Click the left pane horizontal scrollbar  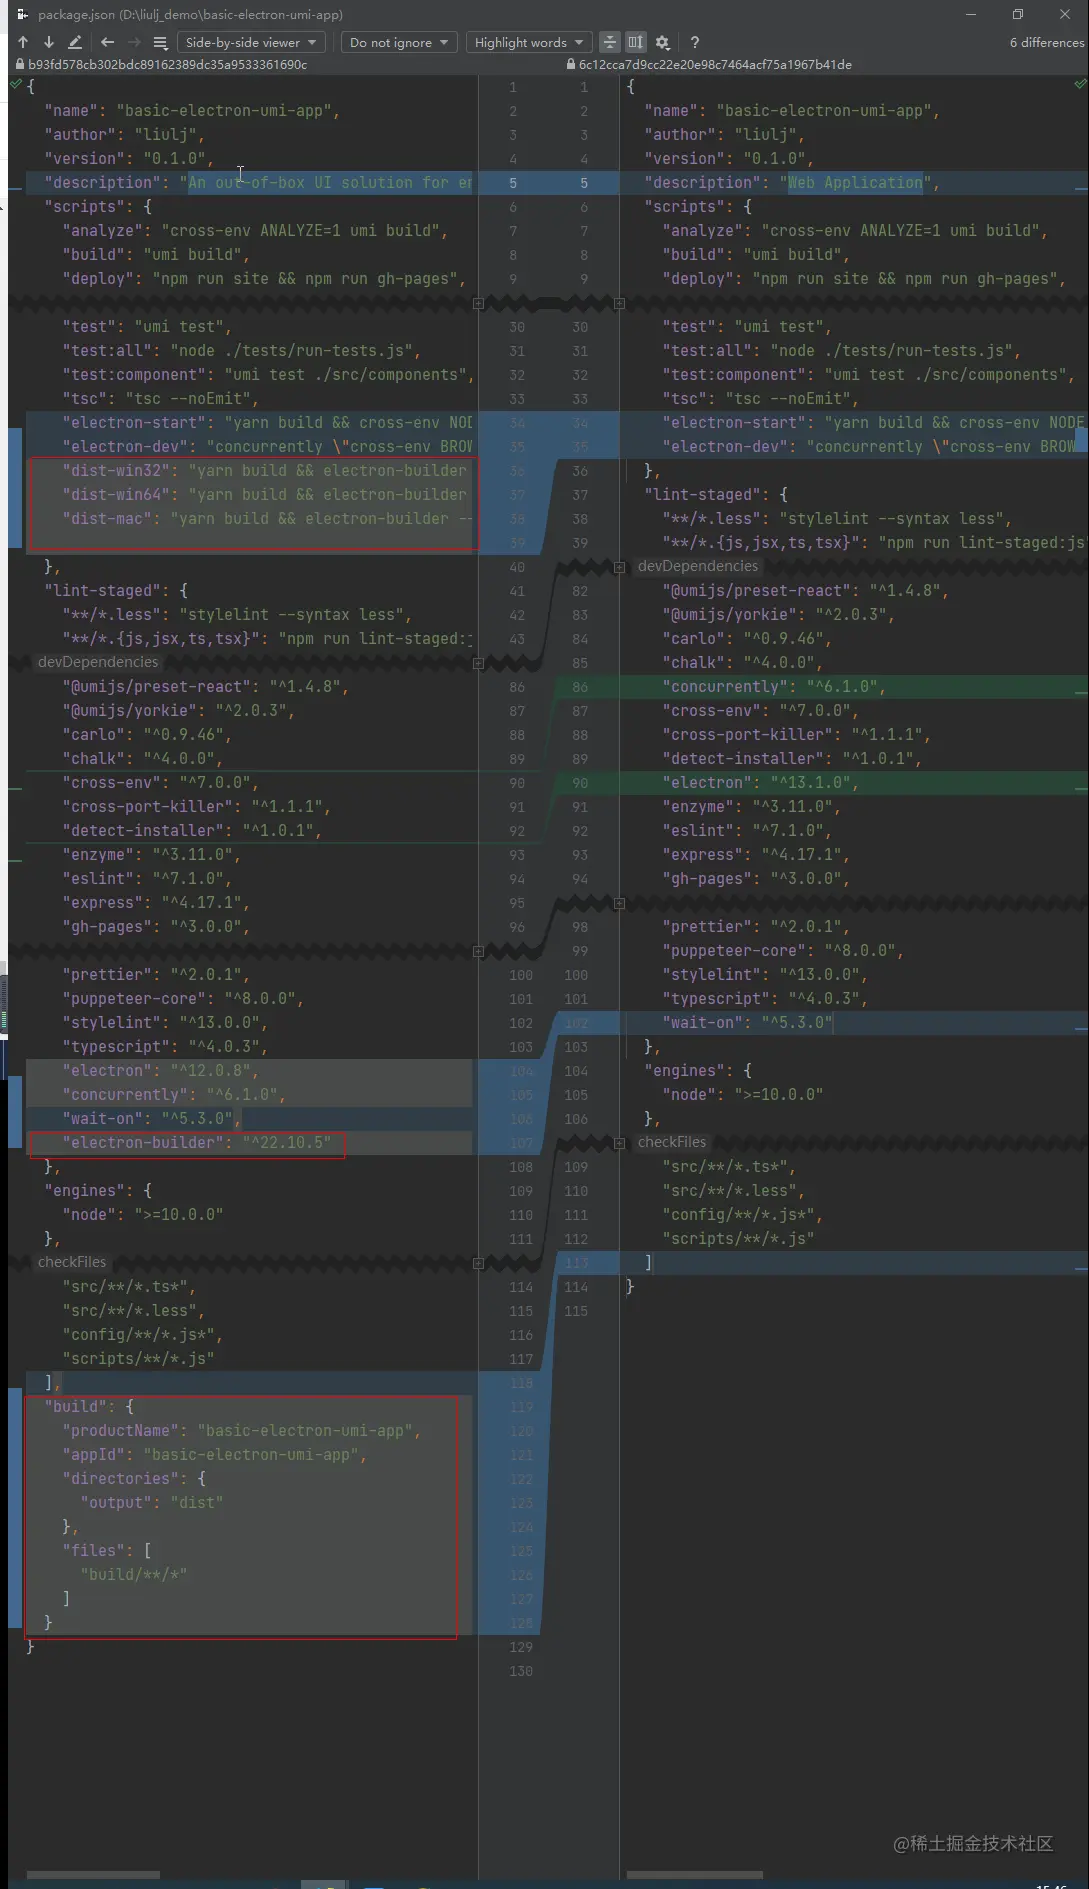point(93,1874)
